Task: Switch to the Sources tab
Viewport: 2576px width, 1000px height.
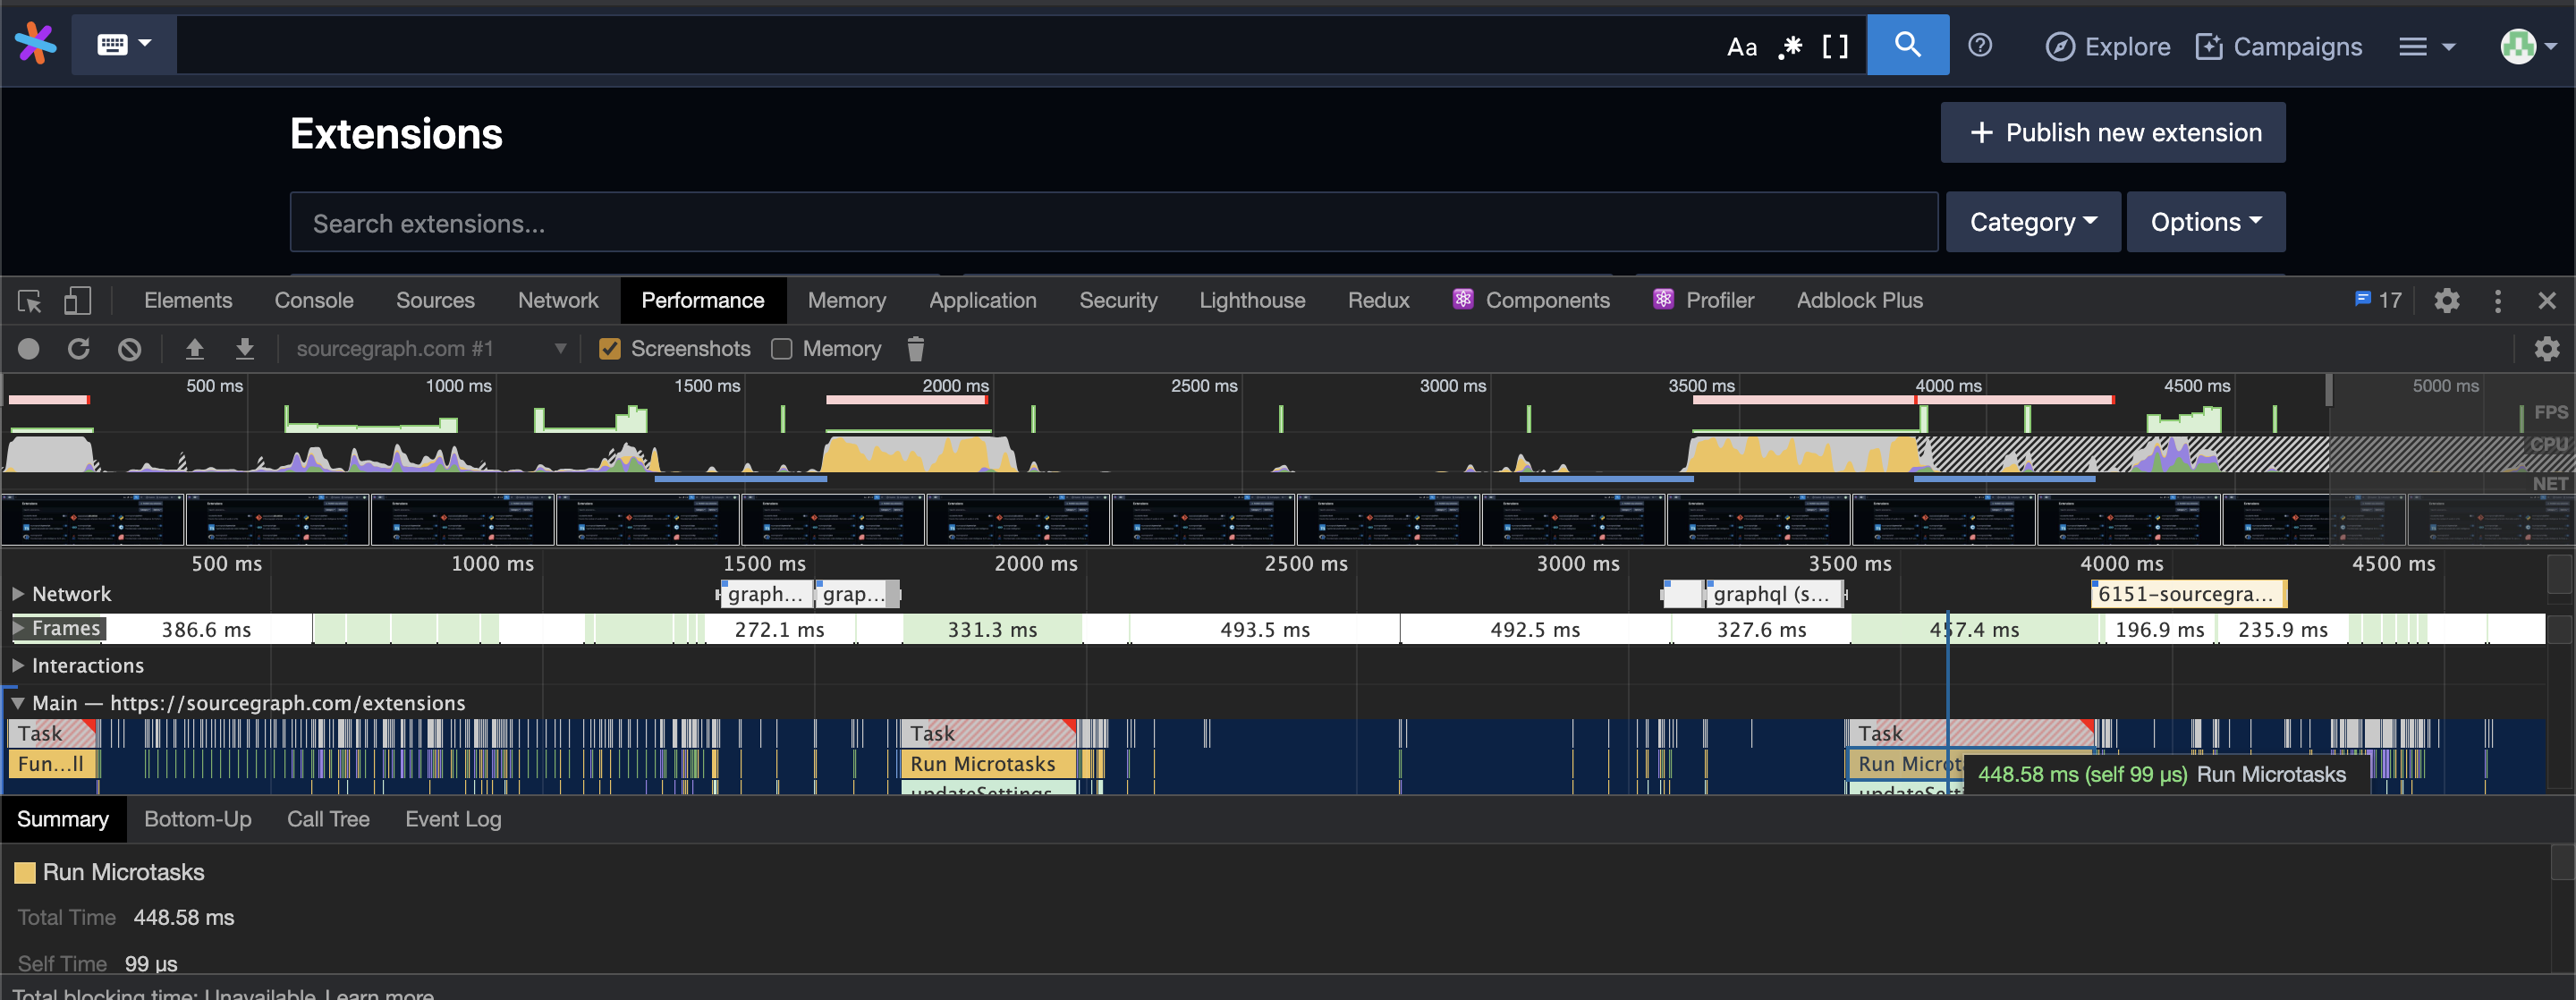Action: tap(435, 300)
